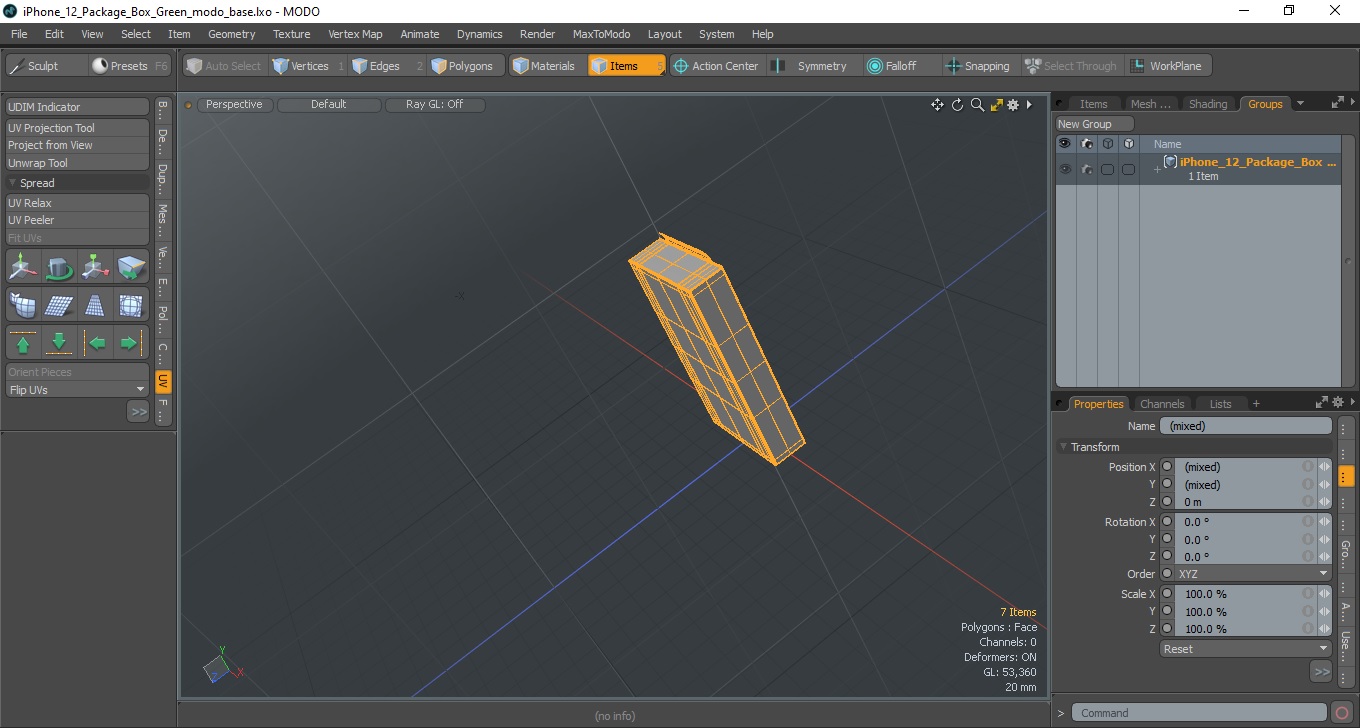The image size is (1360, 728).
Task: Click the Name field showing (mixed)
Action: coord(1246,426)
